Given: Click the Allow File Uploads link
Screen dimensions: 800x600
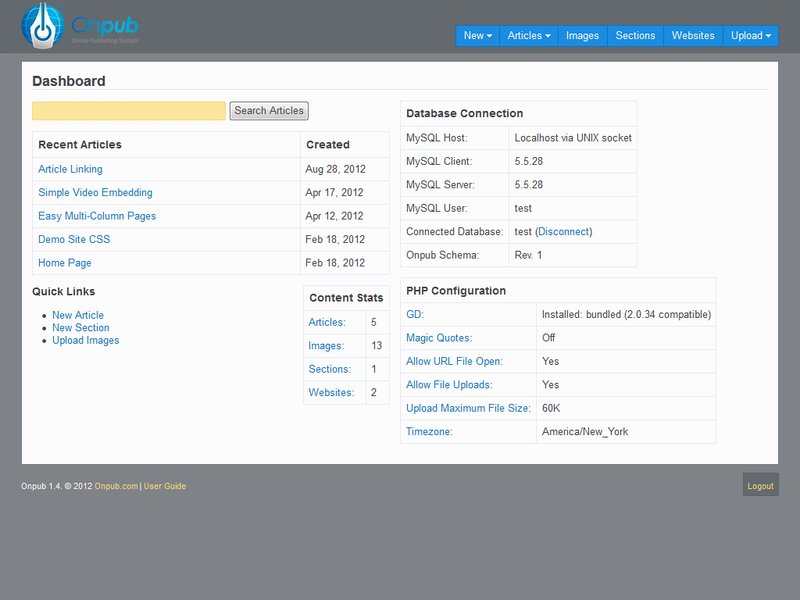Looking at the screenshot, I should point(449,385).
